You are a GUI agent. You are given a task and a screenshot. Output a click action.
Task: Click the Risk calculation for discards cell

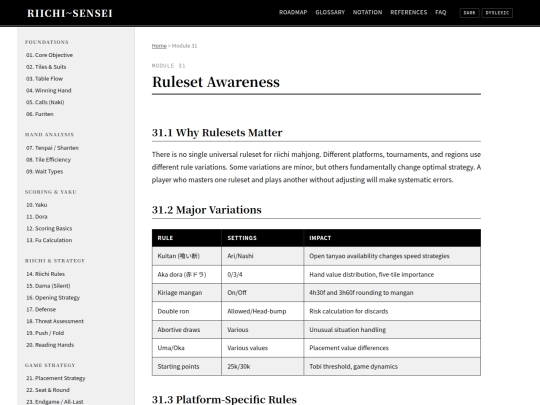coord(392,311)
